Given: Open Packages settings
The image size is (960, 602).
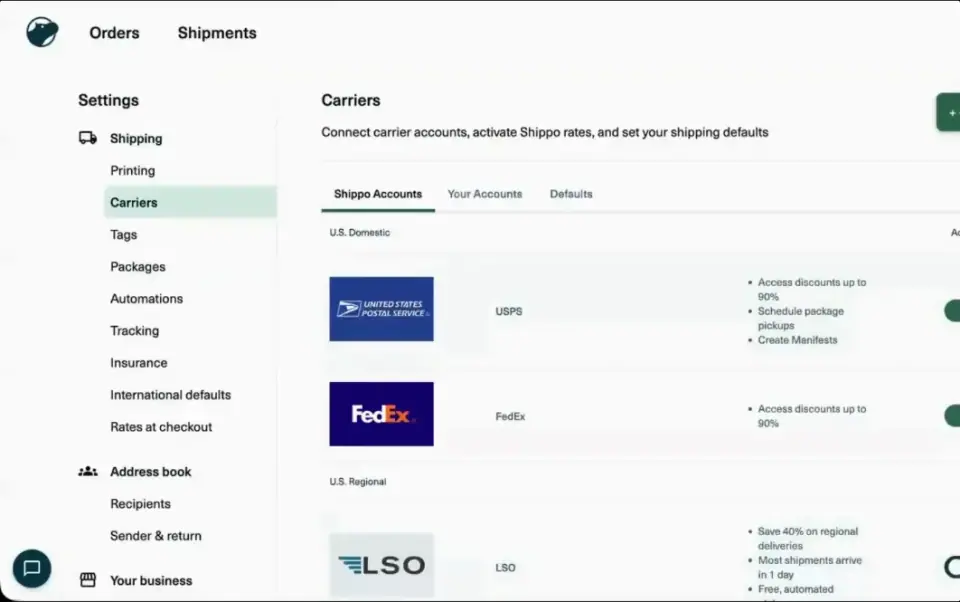Looking at the screenshot, I should [138, 266].
